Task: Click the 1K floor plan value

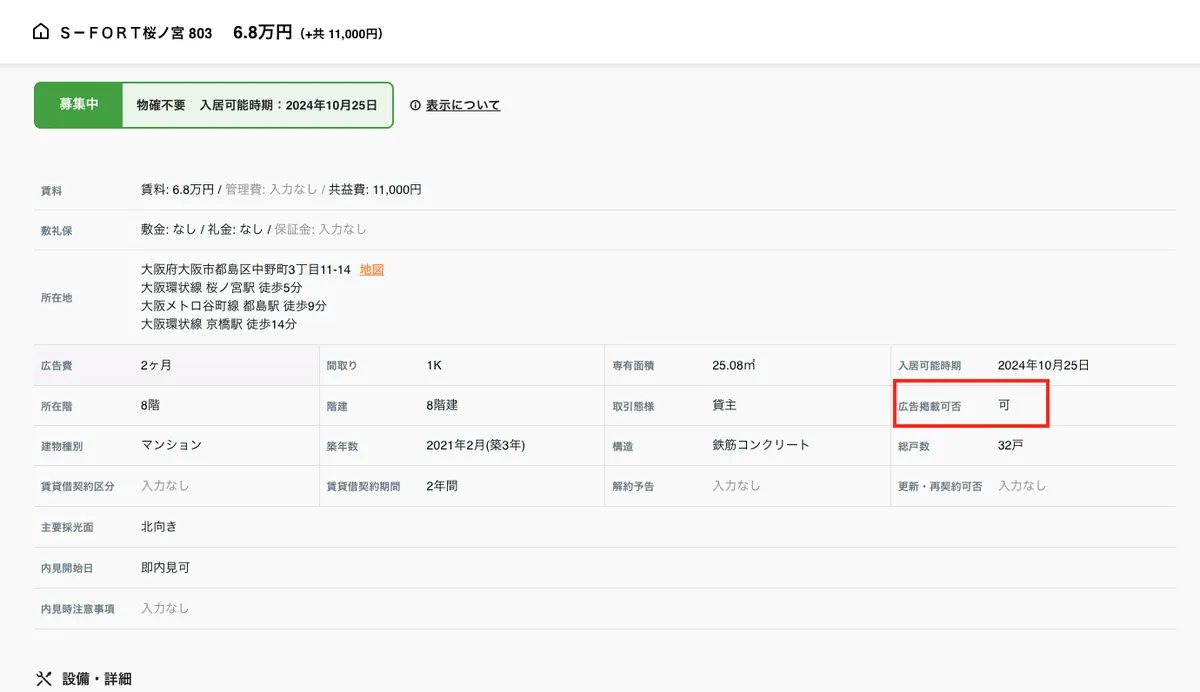Action: pos(434,365)
